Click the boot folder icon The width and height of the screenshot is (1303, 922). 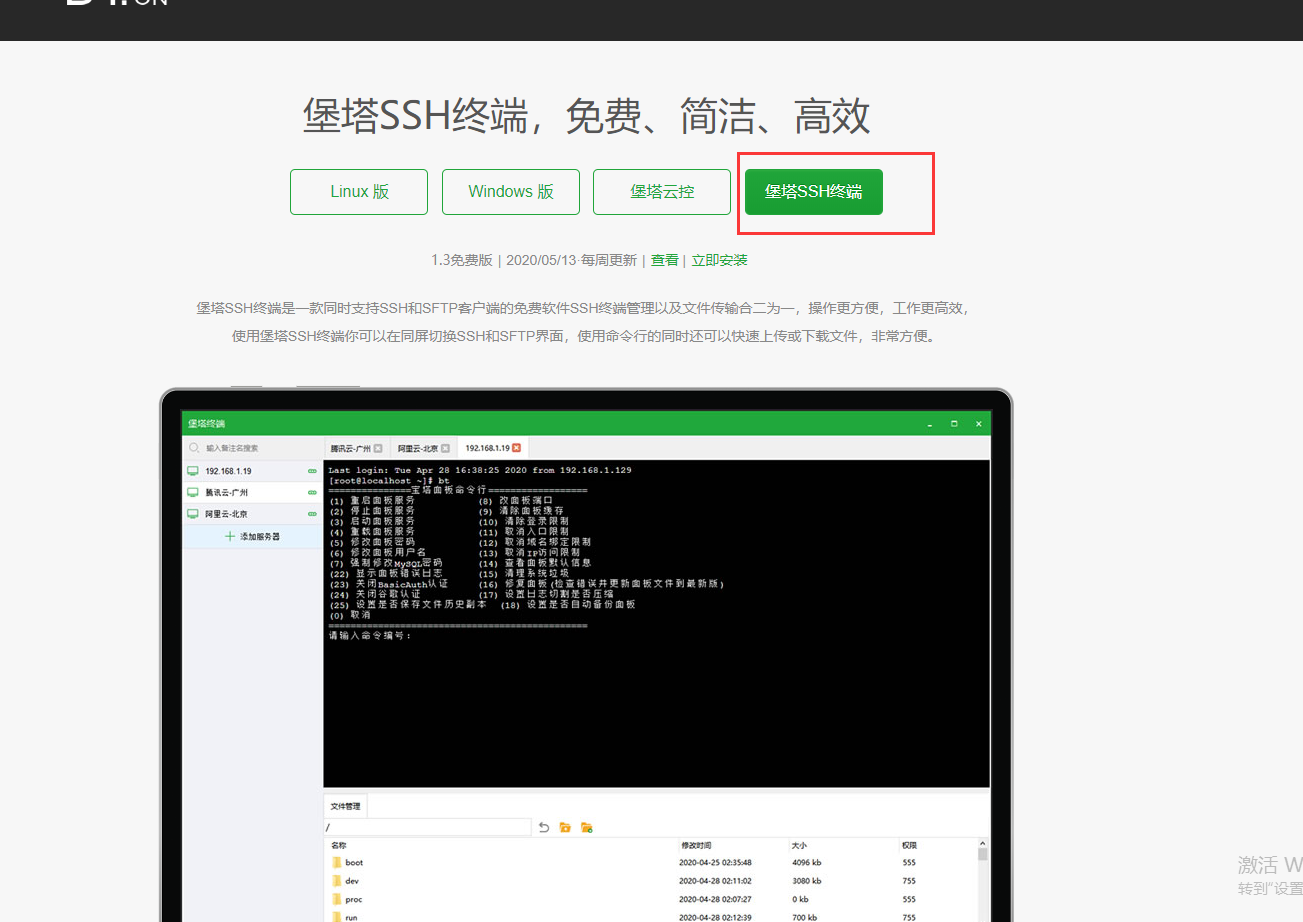pos(336,862)
